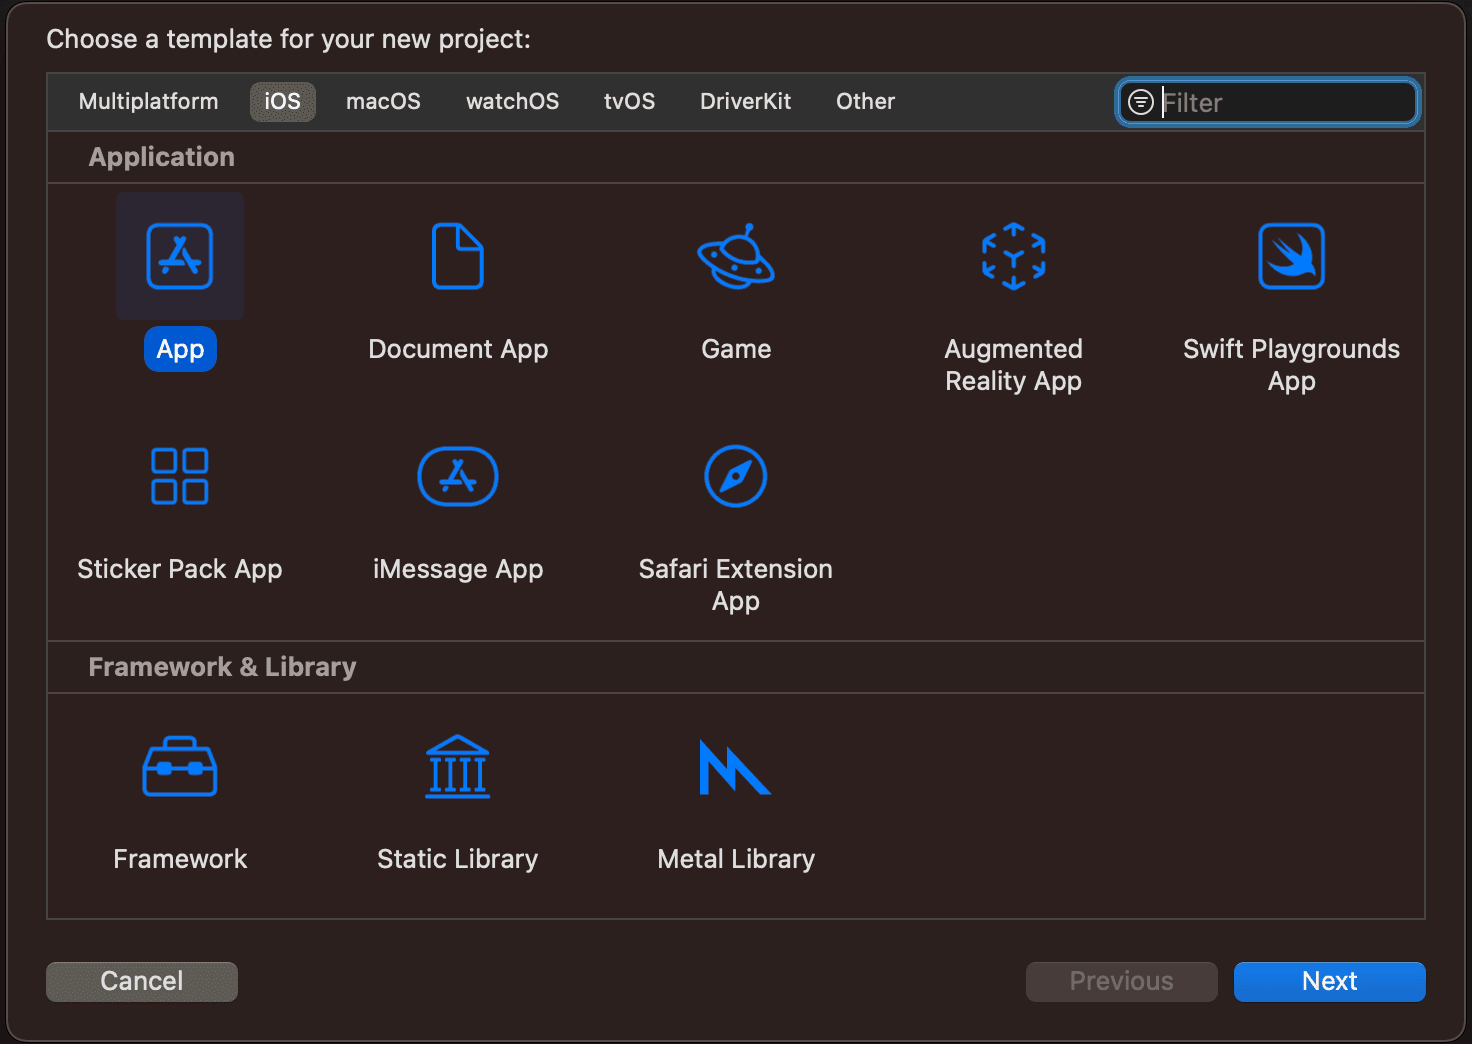Screen dimensions: 1472x1044
Task: Switch to the iOS tab
Action: (283, 102)
